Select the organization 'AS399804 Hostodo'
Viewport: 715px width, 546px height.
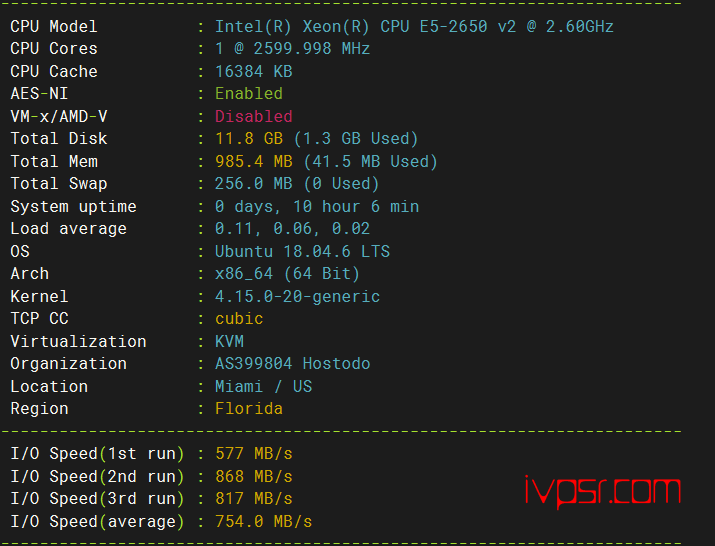click(292, 364)
